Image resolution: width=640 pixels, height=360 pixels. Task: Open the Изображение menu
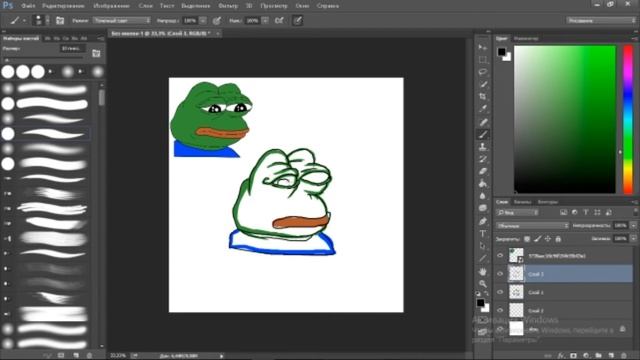click(x=111, y=6)
